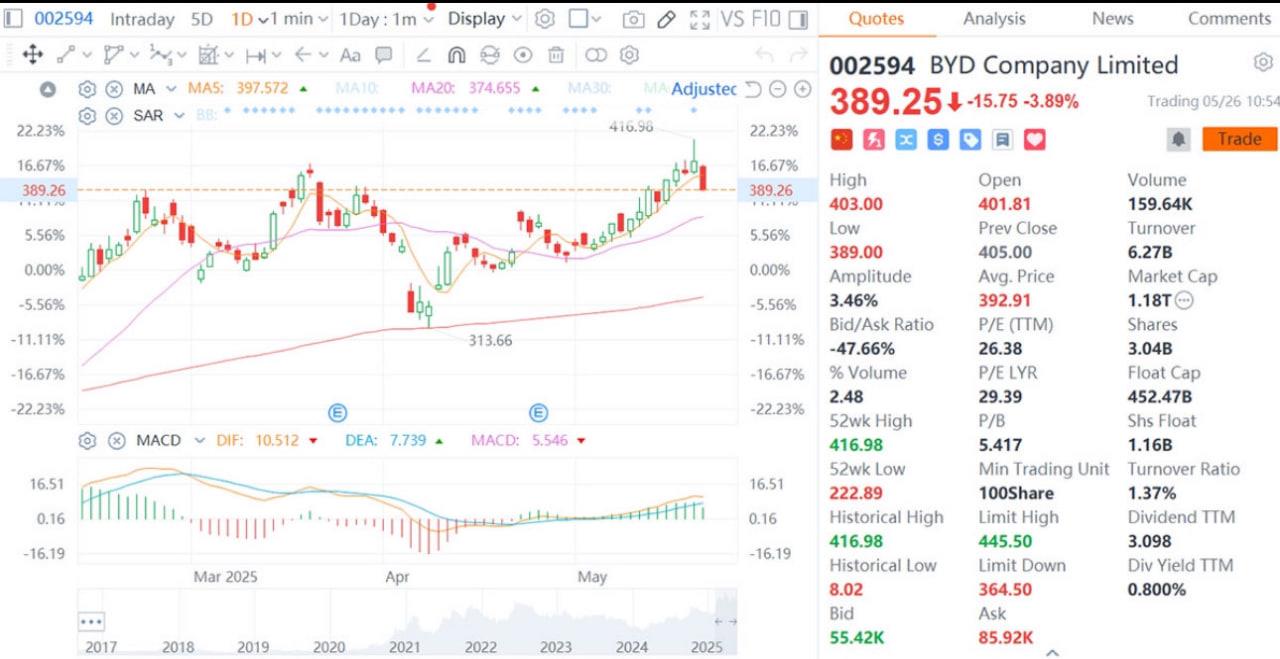This screenshot has height=659, width=1280.
Task: Click the China flag market icon
Action: 842,140
